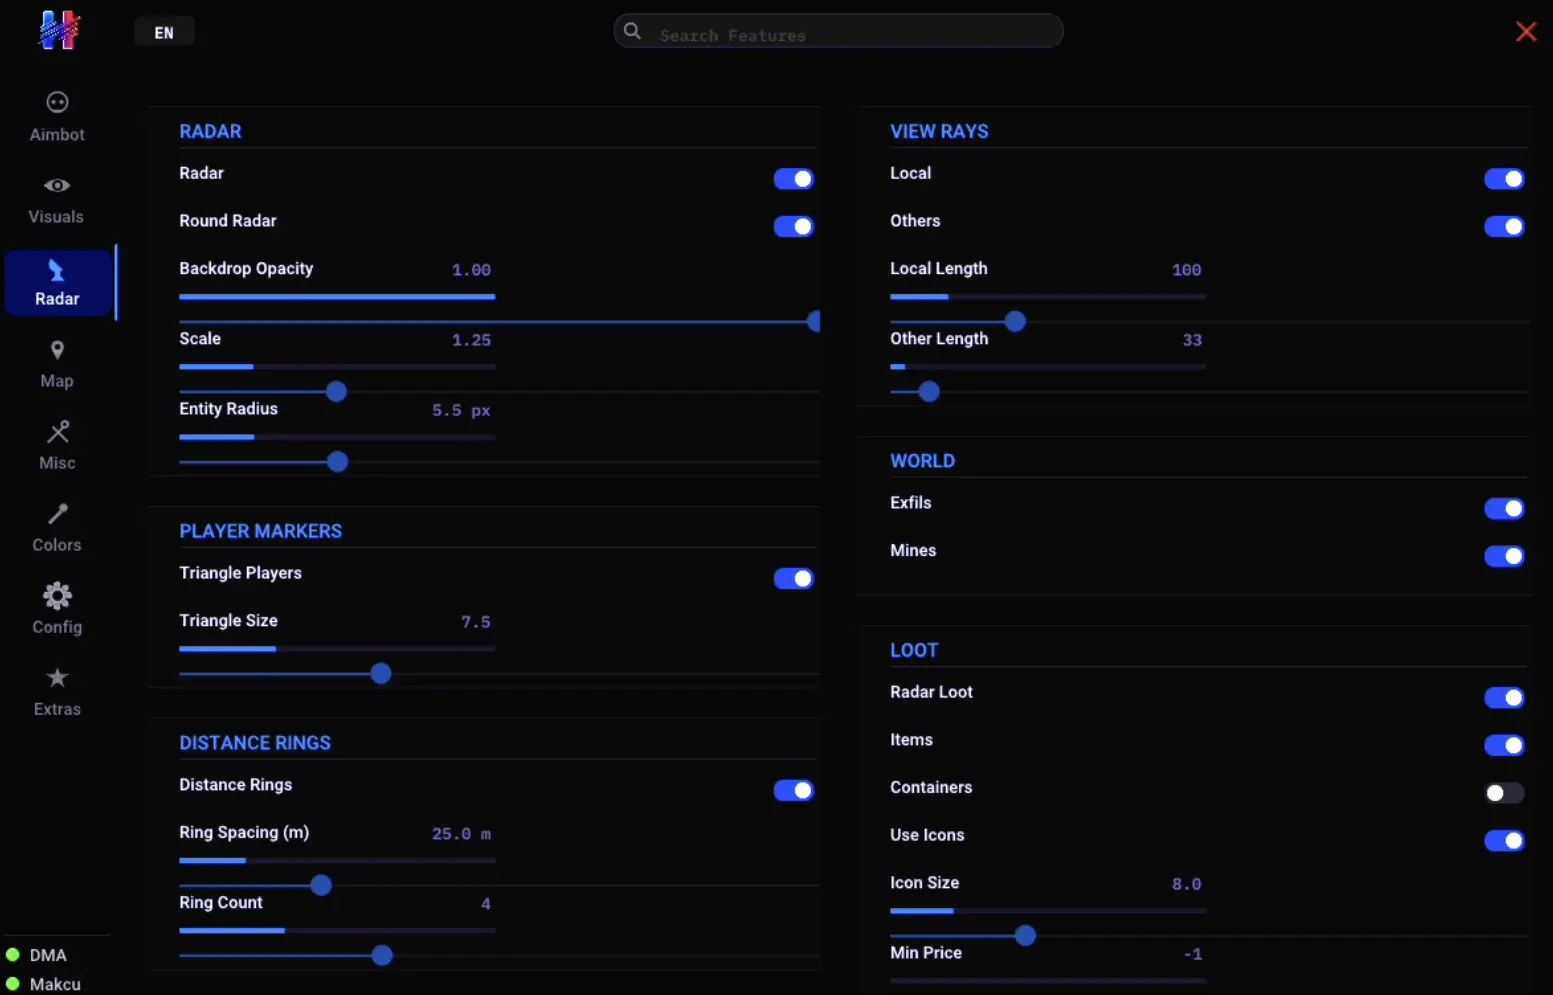1553x995 pixels.
Task: Toggle the Exfils switch
Action: (1503, 508)
